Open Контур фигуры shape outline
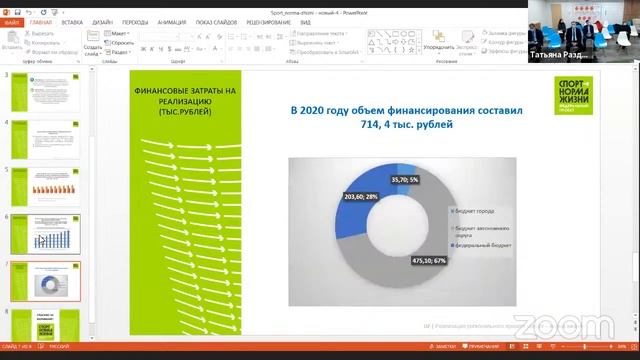Screen dimensions: 640x360 click(x=504, y=42)
